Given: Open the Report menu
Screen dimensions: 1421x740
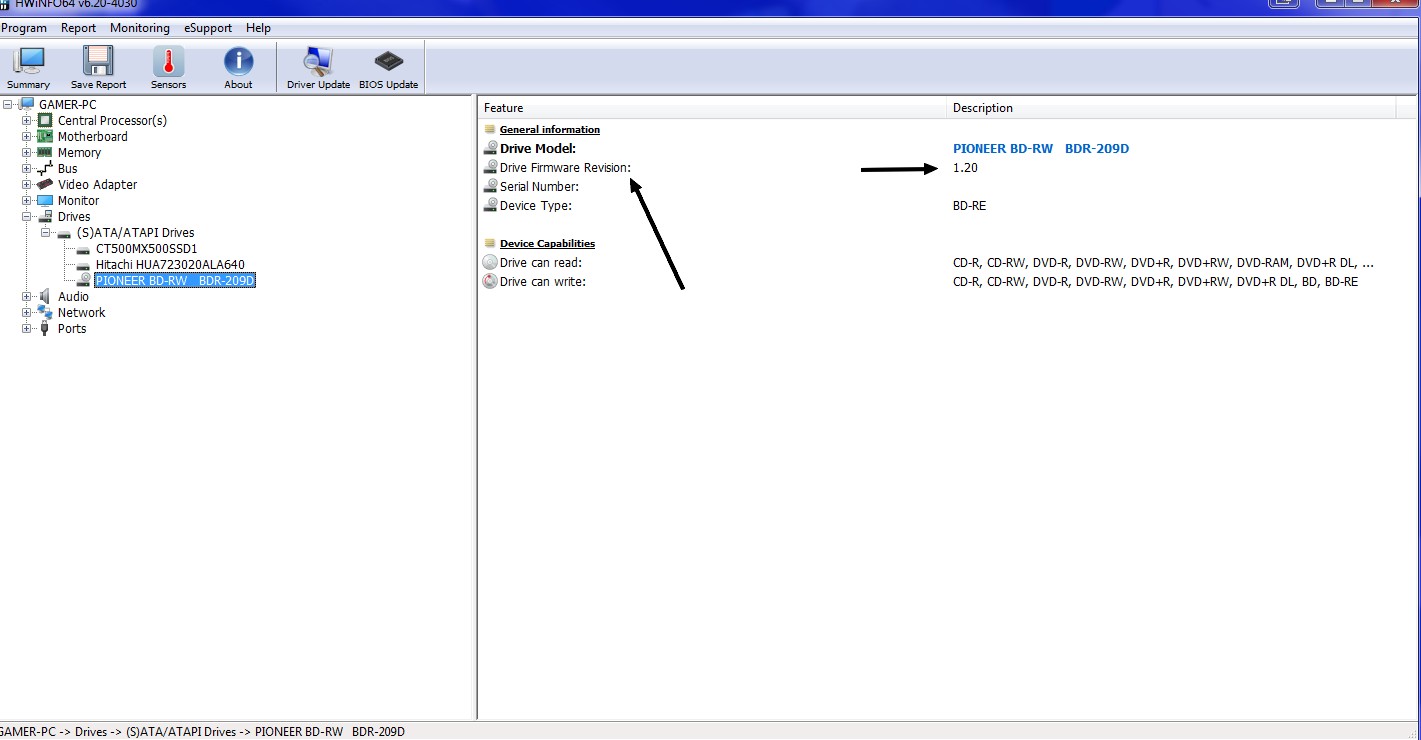Looking at the screenshot, I should (x=78, y=28).
